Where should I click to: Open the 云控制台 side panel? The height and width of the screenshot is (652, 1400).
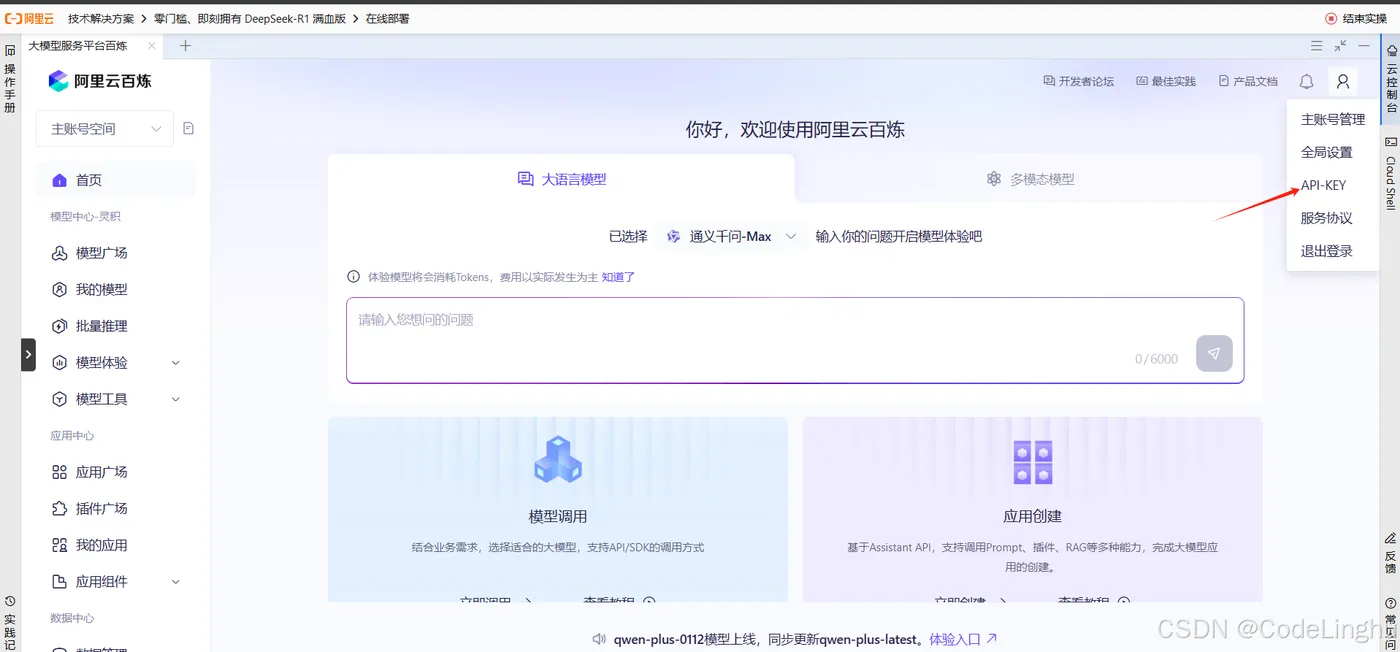(x=1391, y=79)
